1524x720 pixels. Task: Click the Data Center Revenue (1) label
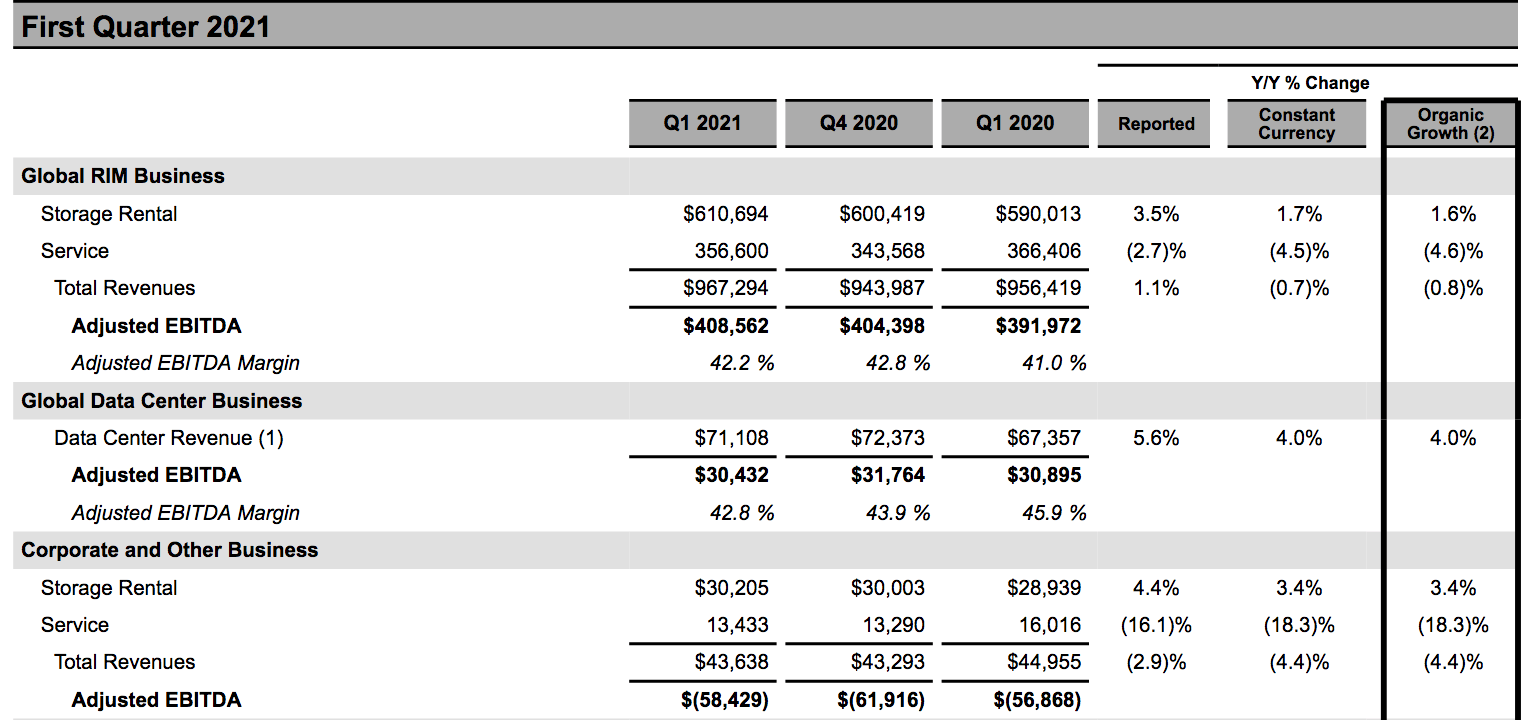point(169,438)
